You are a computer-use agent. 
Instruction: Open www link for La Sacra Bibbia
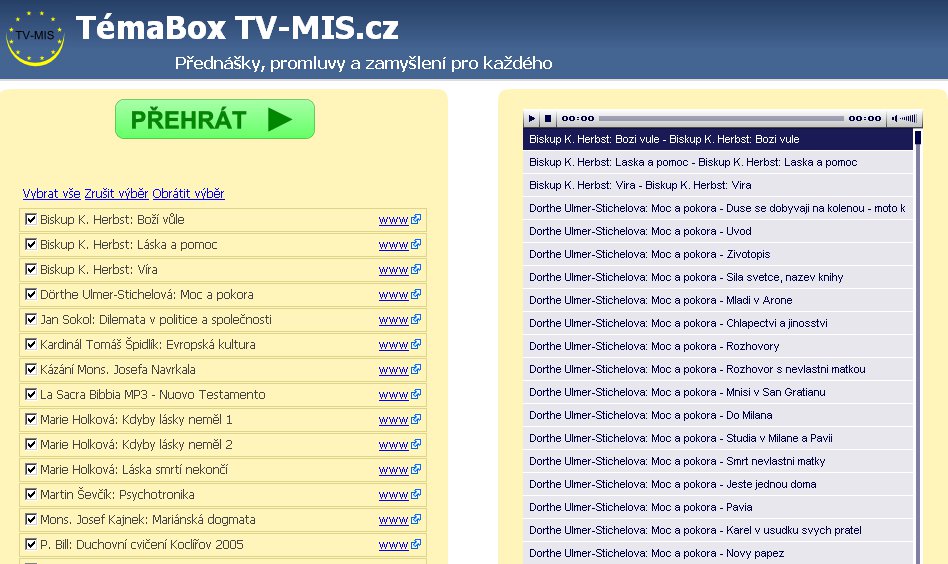[394, 395]
